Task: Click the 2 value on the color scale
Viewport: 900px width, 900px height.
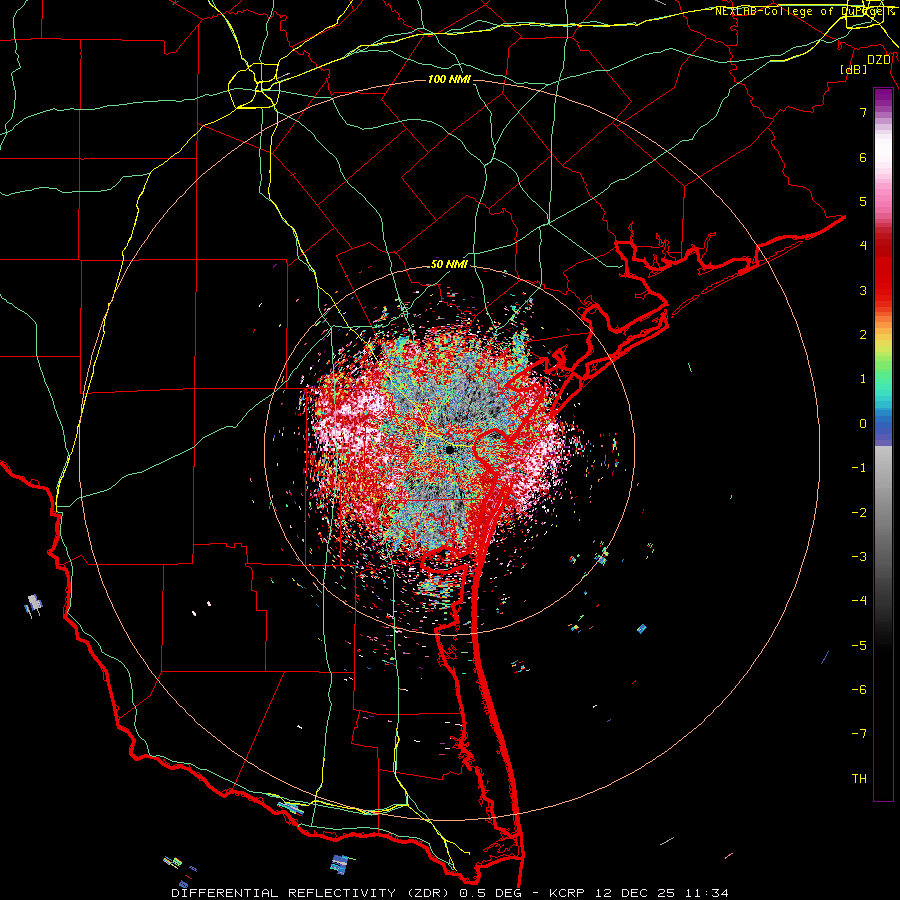Action: tap(863, 335)
